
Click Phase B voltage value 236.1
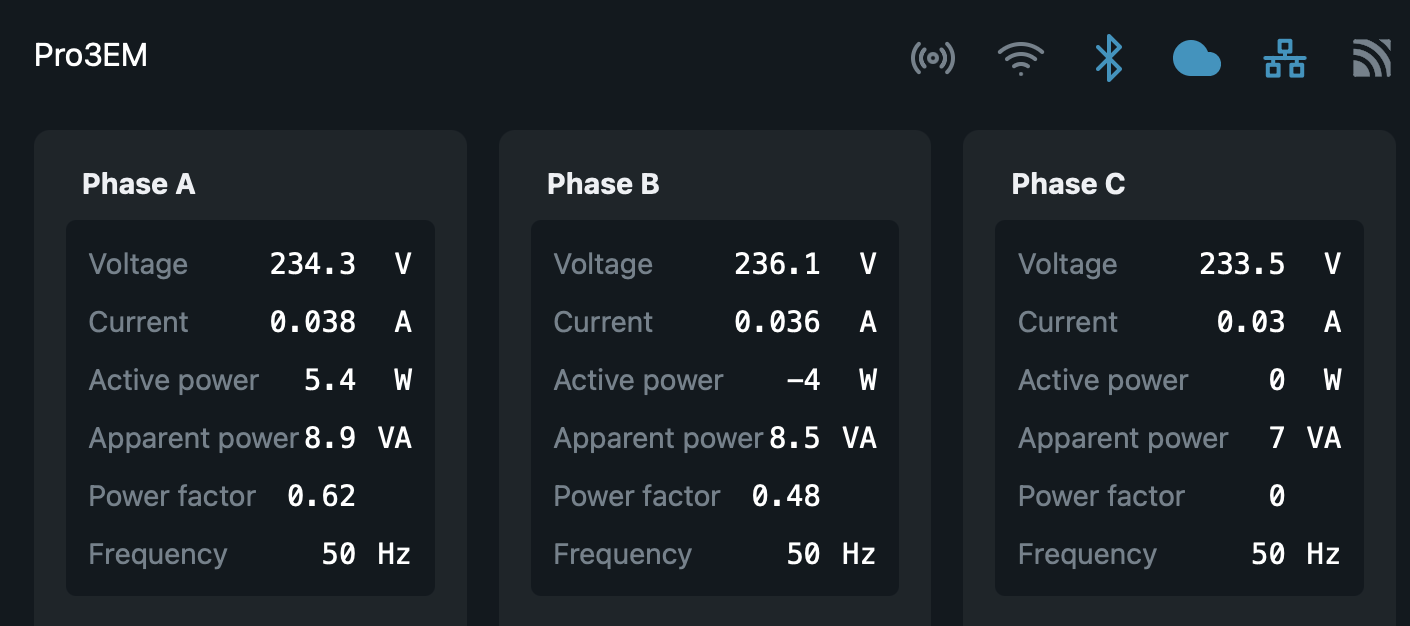(x=777, y=264)
